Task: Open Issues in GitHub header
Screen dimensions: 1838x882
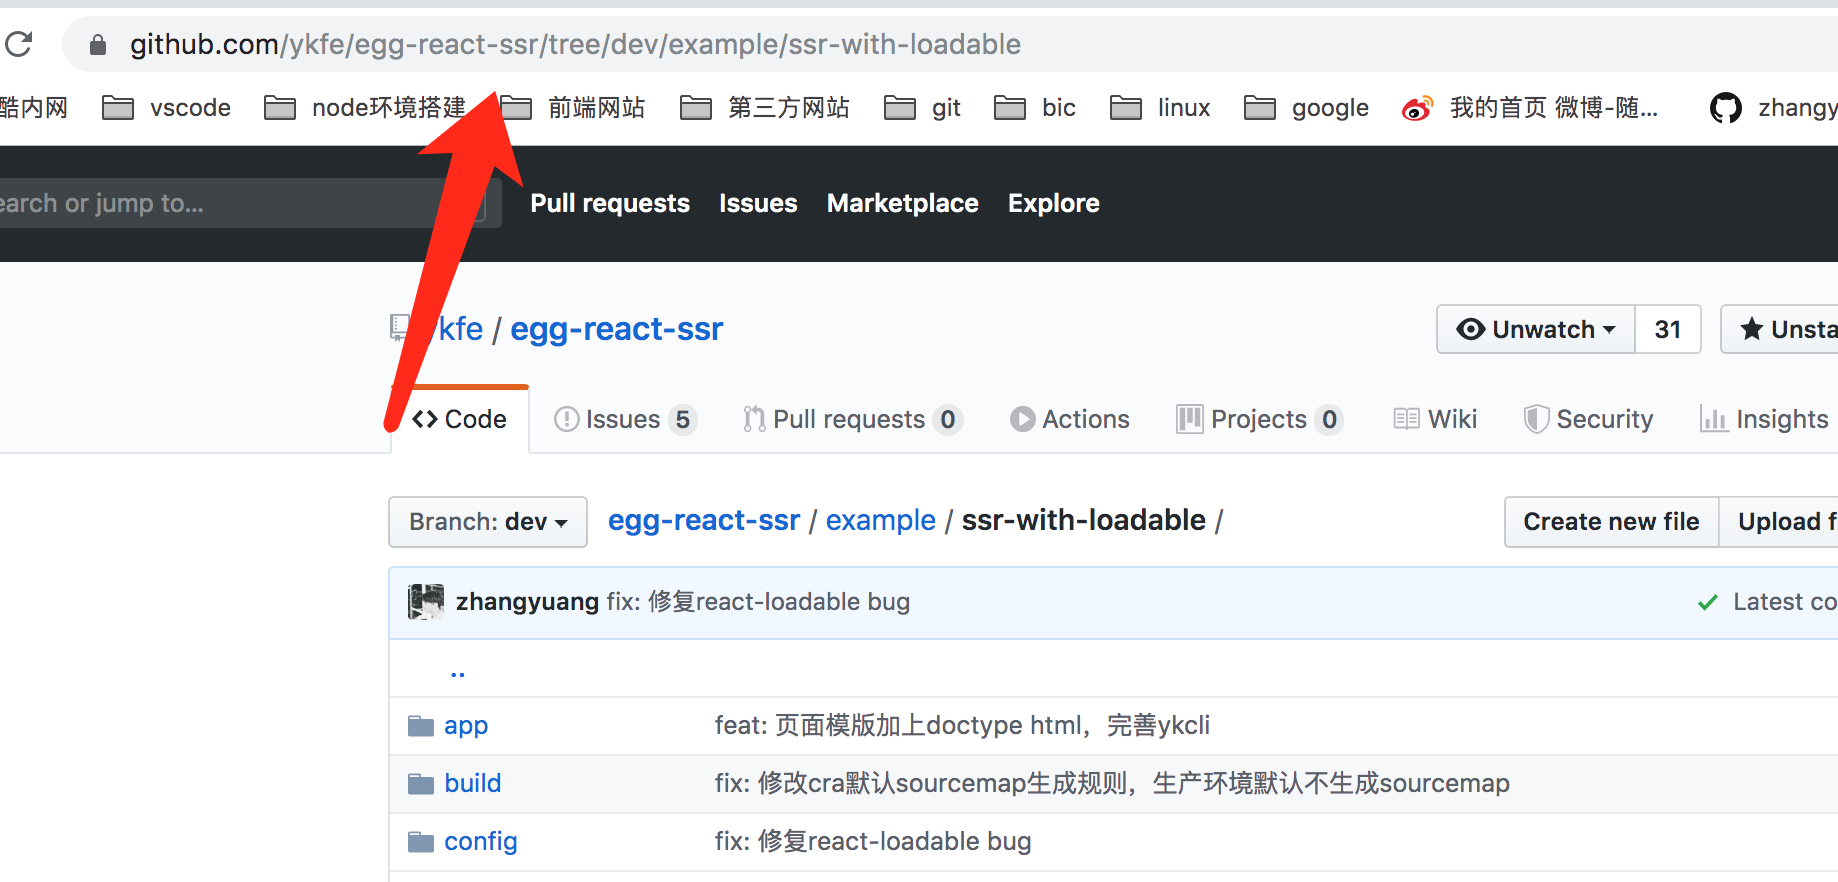Action: [x=758, y=203]
